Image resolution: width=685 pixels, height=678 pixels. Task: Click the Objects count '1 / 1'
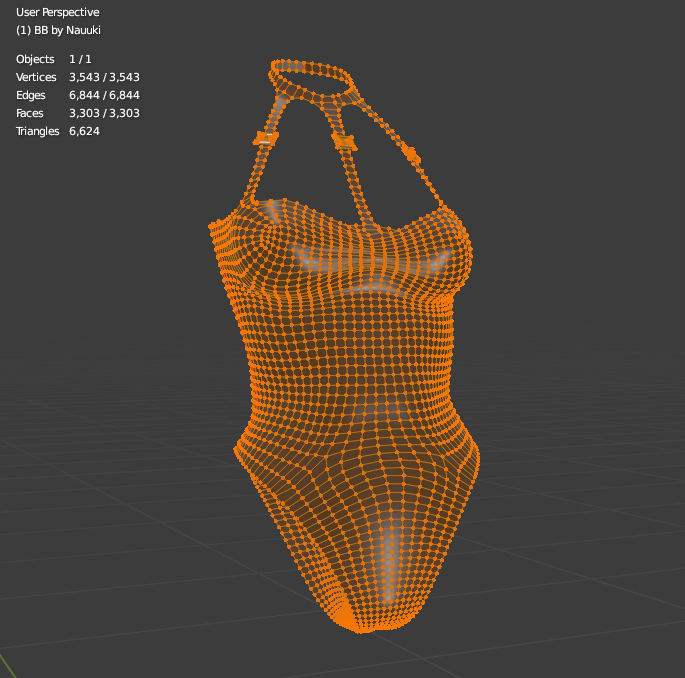(80, 59)
